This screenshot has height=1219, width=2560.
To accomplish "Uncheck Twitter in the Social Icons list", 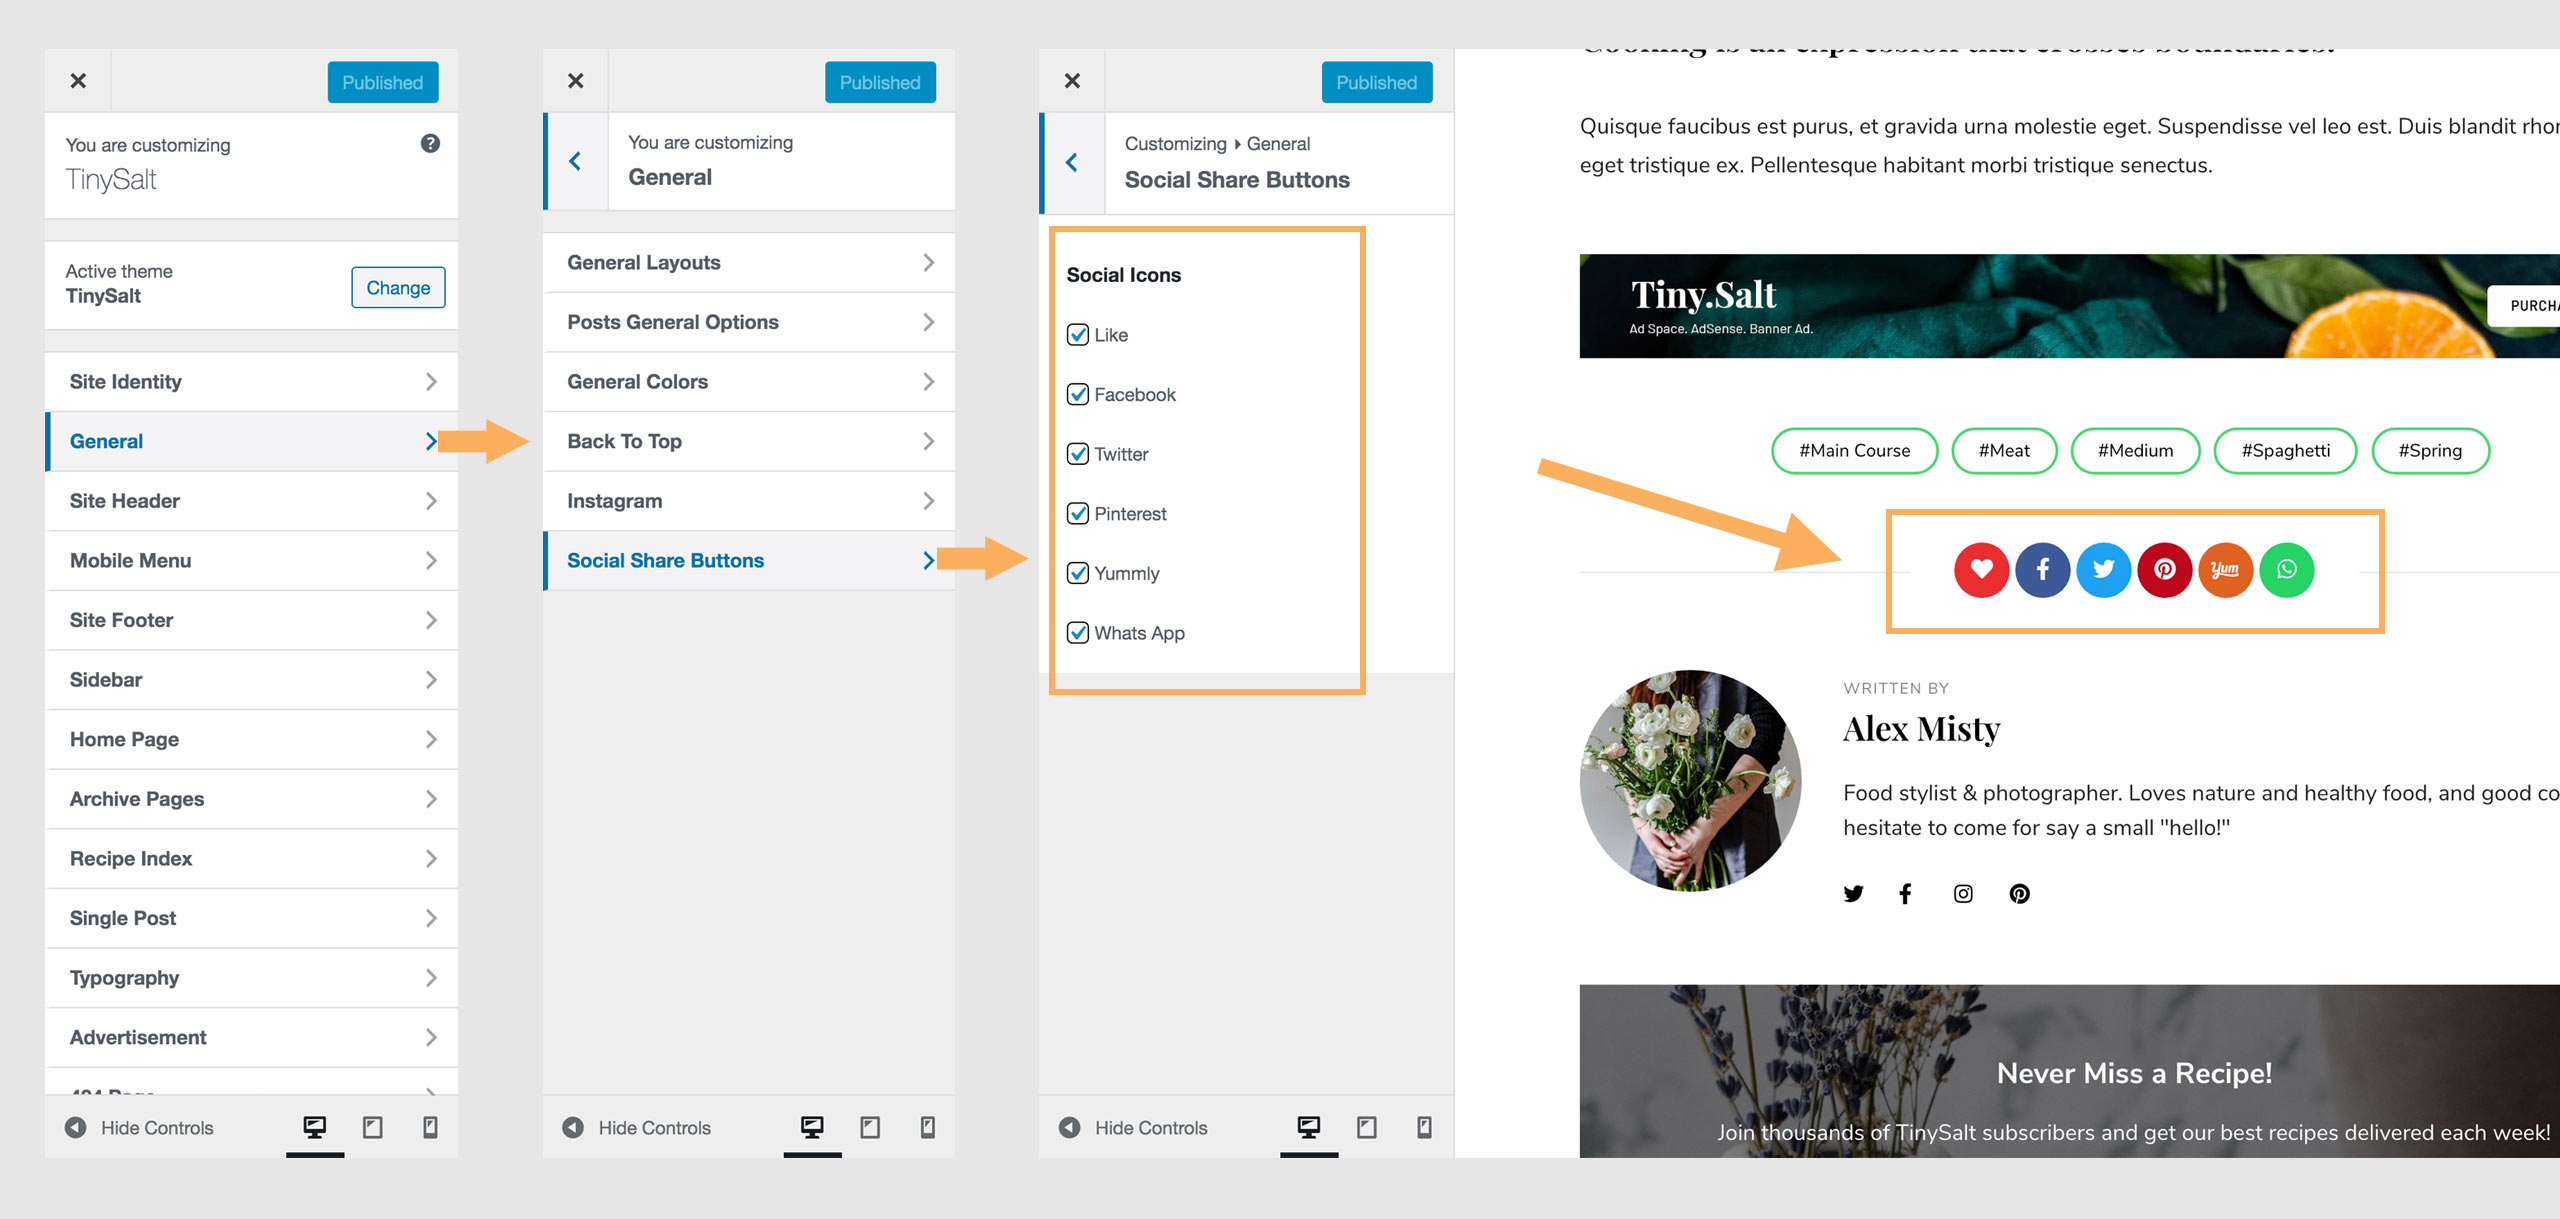I will [x=1077, y=453].
